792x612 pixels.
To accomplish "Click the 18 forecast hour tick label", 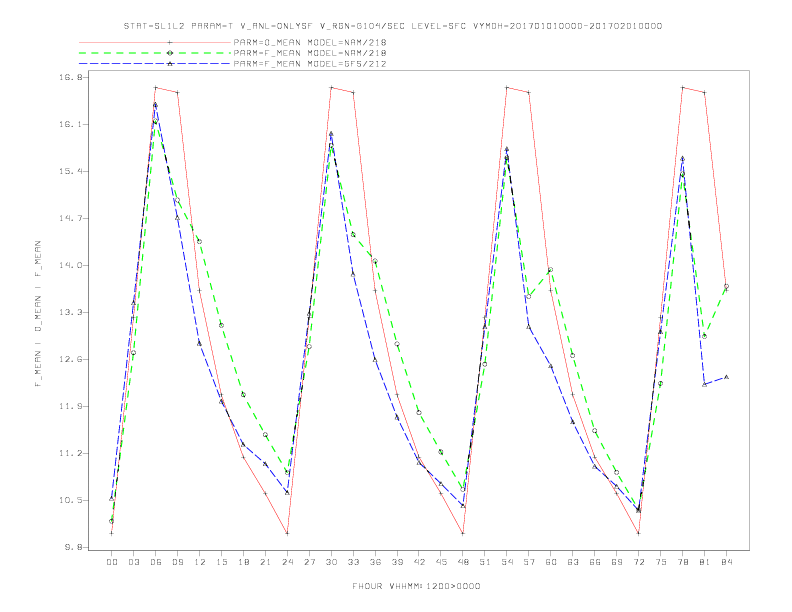I will 243,562.
